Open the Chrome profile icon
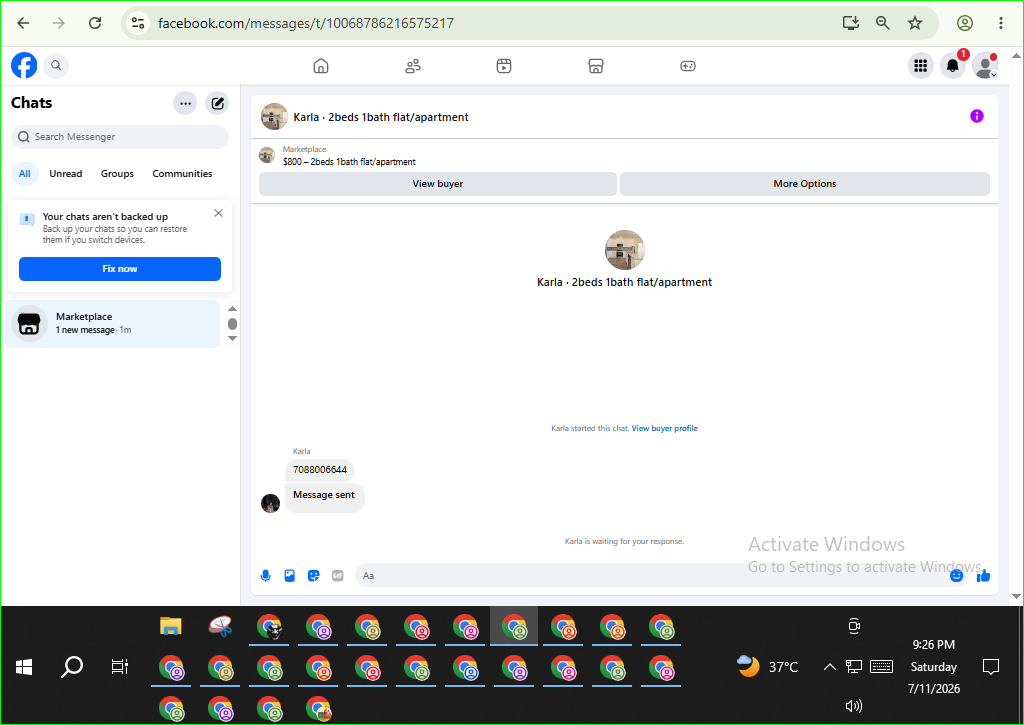 point(965,23)
